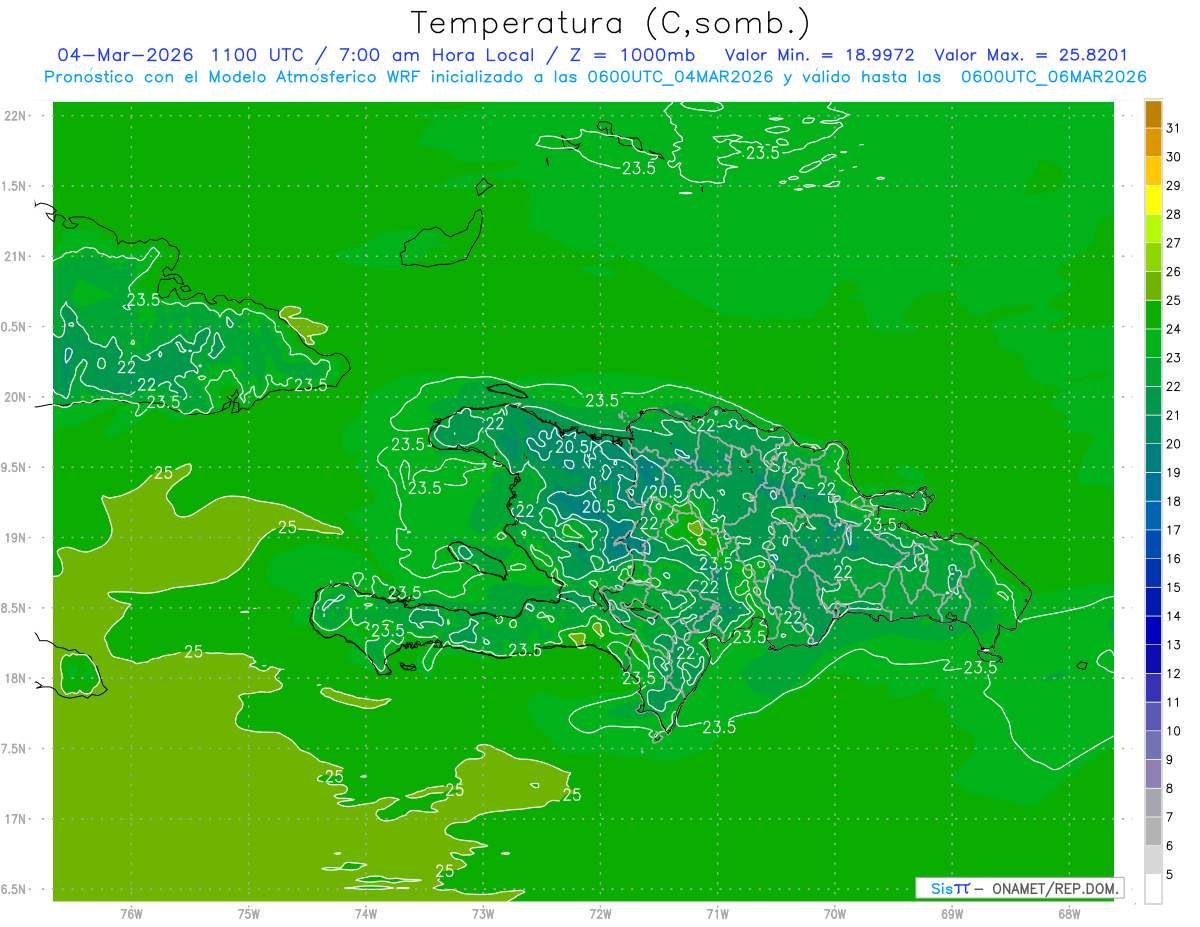The height and width of the screenshot is (927, 1200).
Task: Click the title 'Temperatura (C,somb.)'
Action: (611, 24)
